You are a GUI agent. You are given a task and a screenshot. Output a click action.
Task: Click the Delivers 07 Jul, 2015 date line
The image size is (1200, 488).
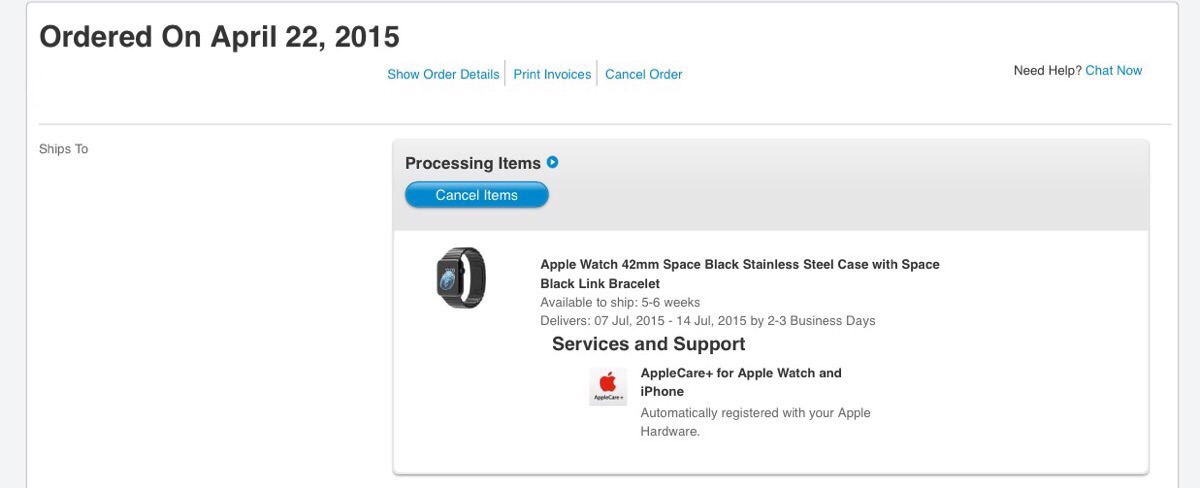707,321
